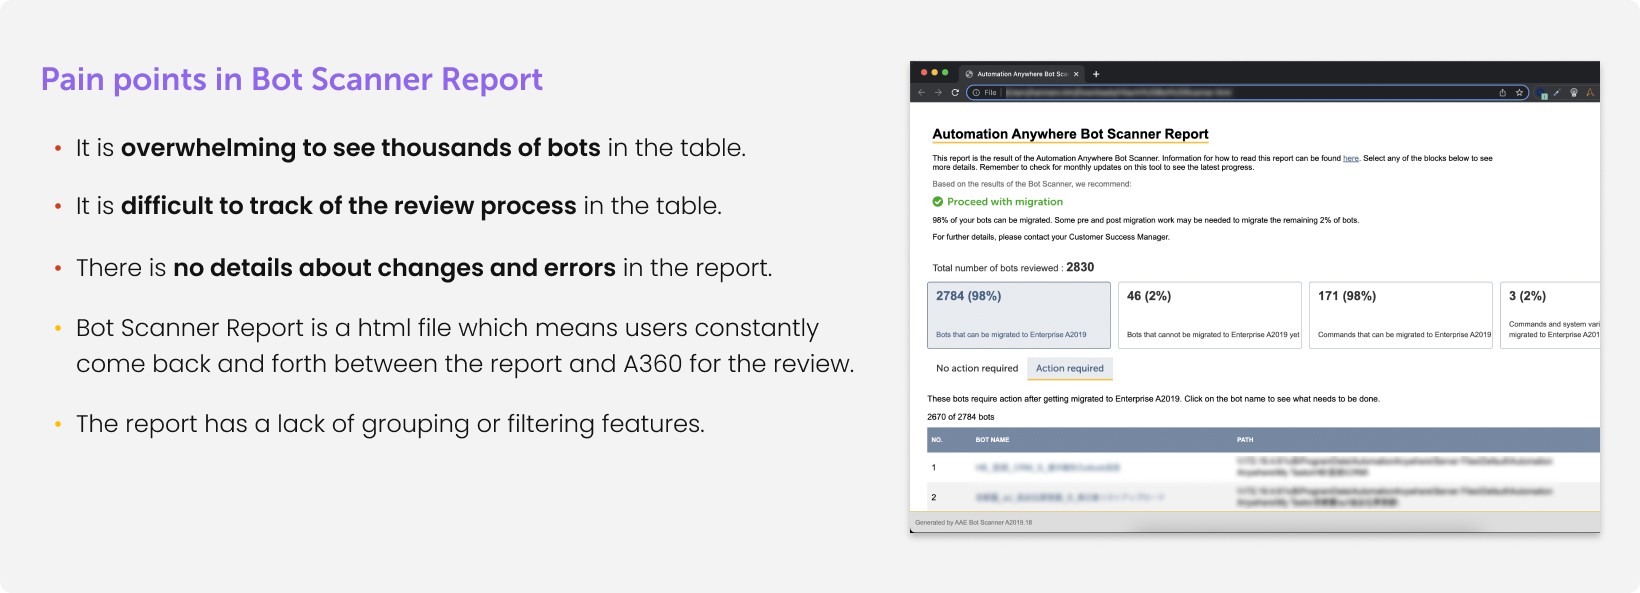Open the bot name link in row 1
The height and width of the screenshot is (593, 1640).
coord(1047,467)
